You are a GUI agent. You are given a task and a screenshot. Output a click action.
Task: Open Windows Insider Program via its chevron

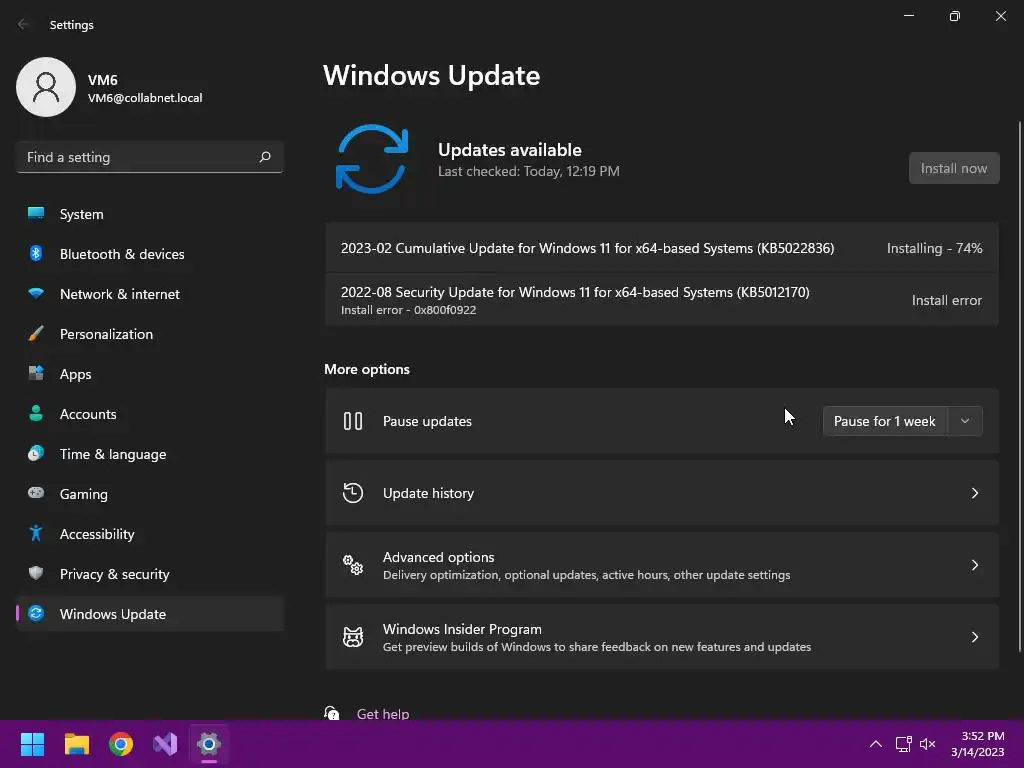[x=974, y=637]
